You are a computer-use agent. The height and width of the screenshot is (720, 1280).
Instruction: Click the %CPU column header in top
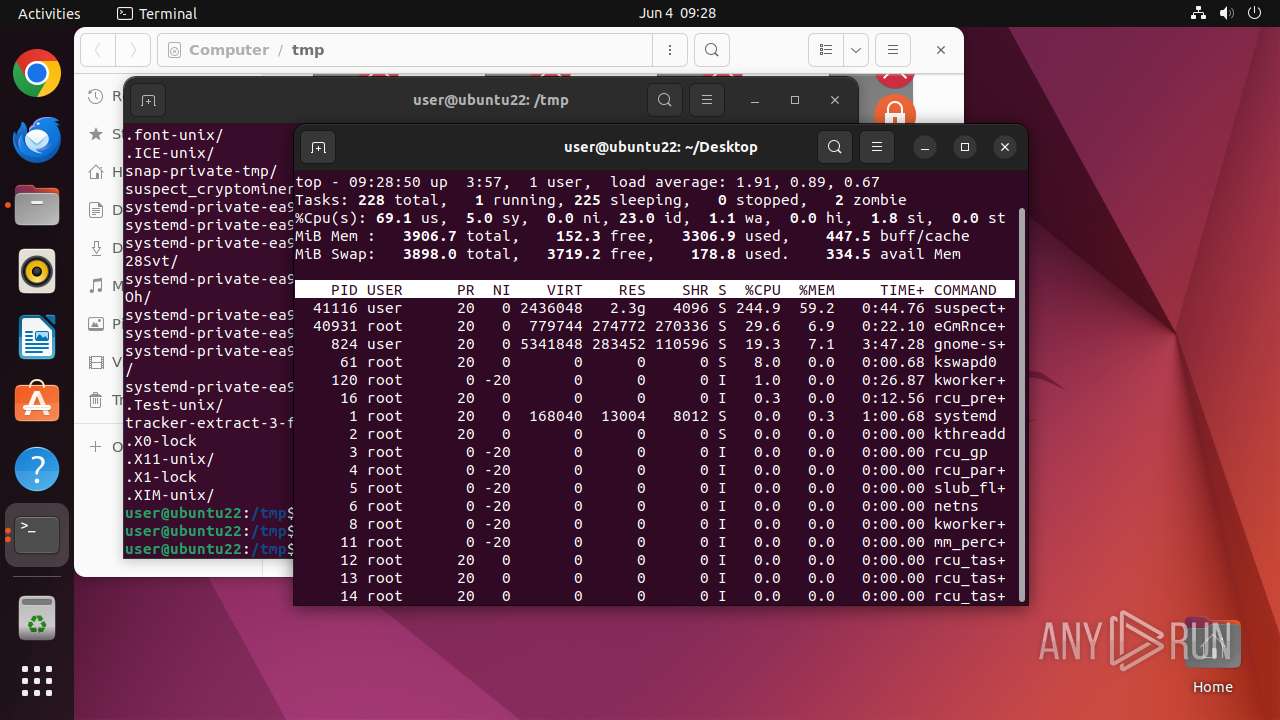click(x=761, y=290)
